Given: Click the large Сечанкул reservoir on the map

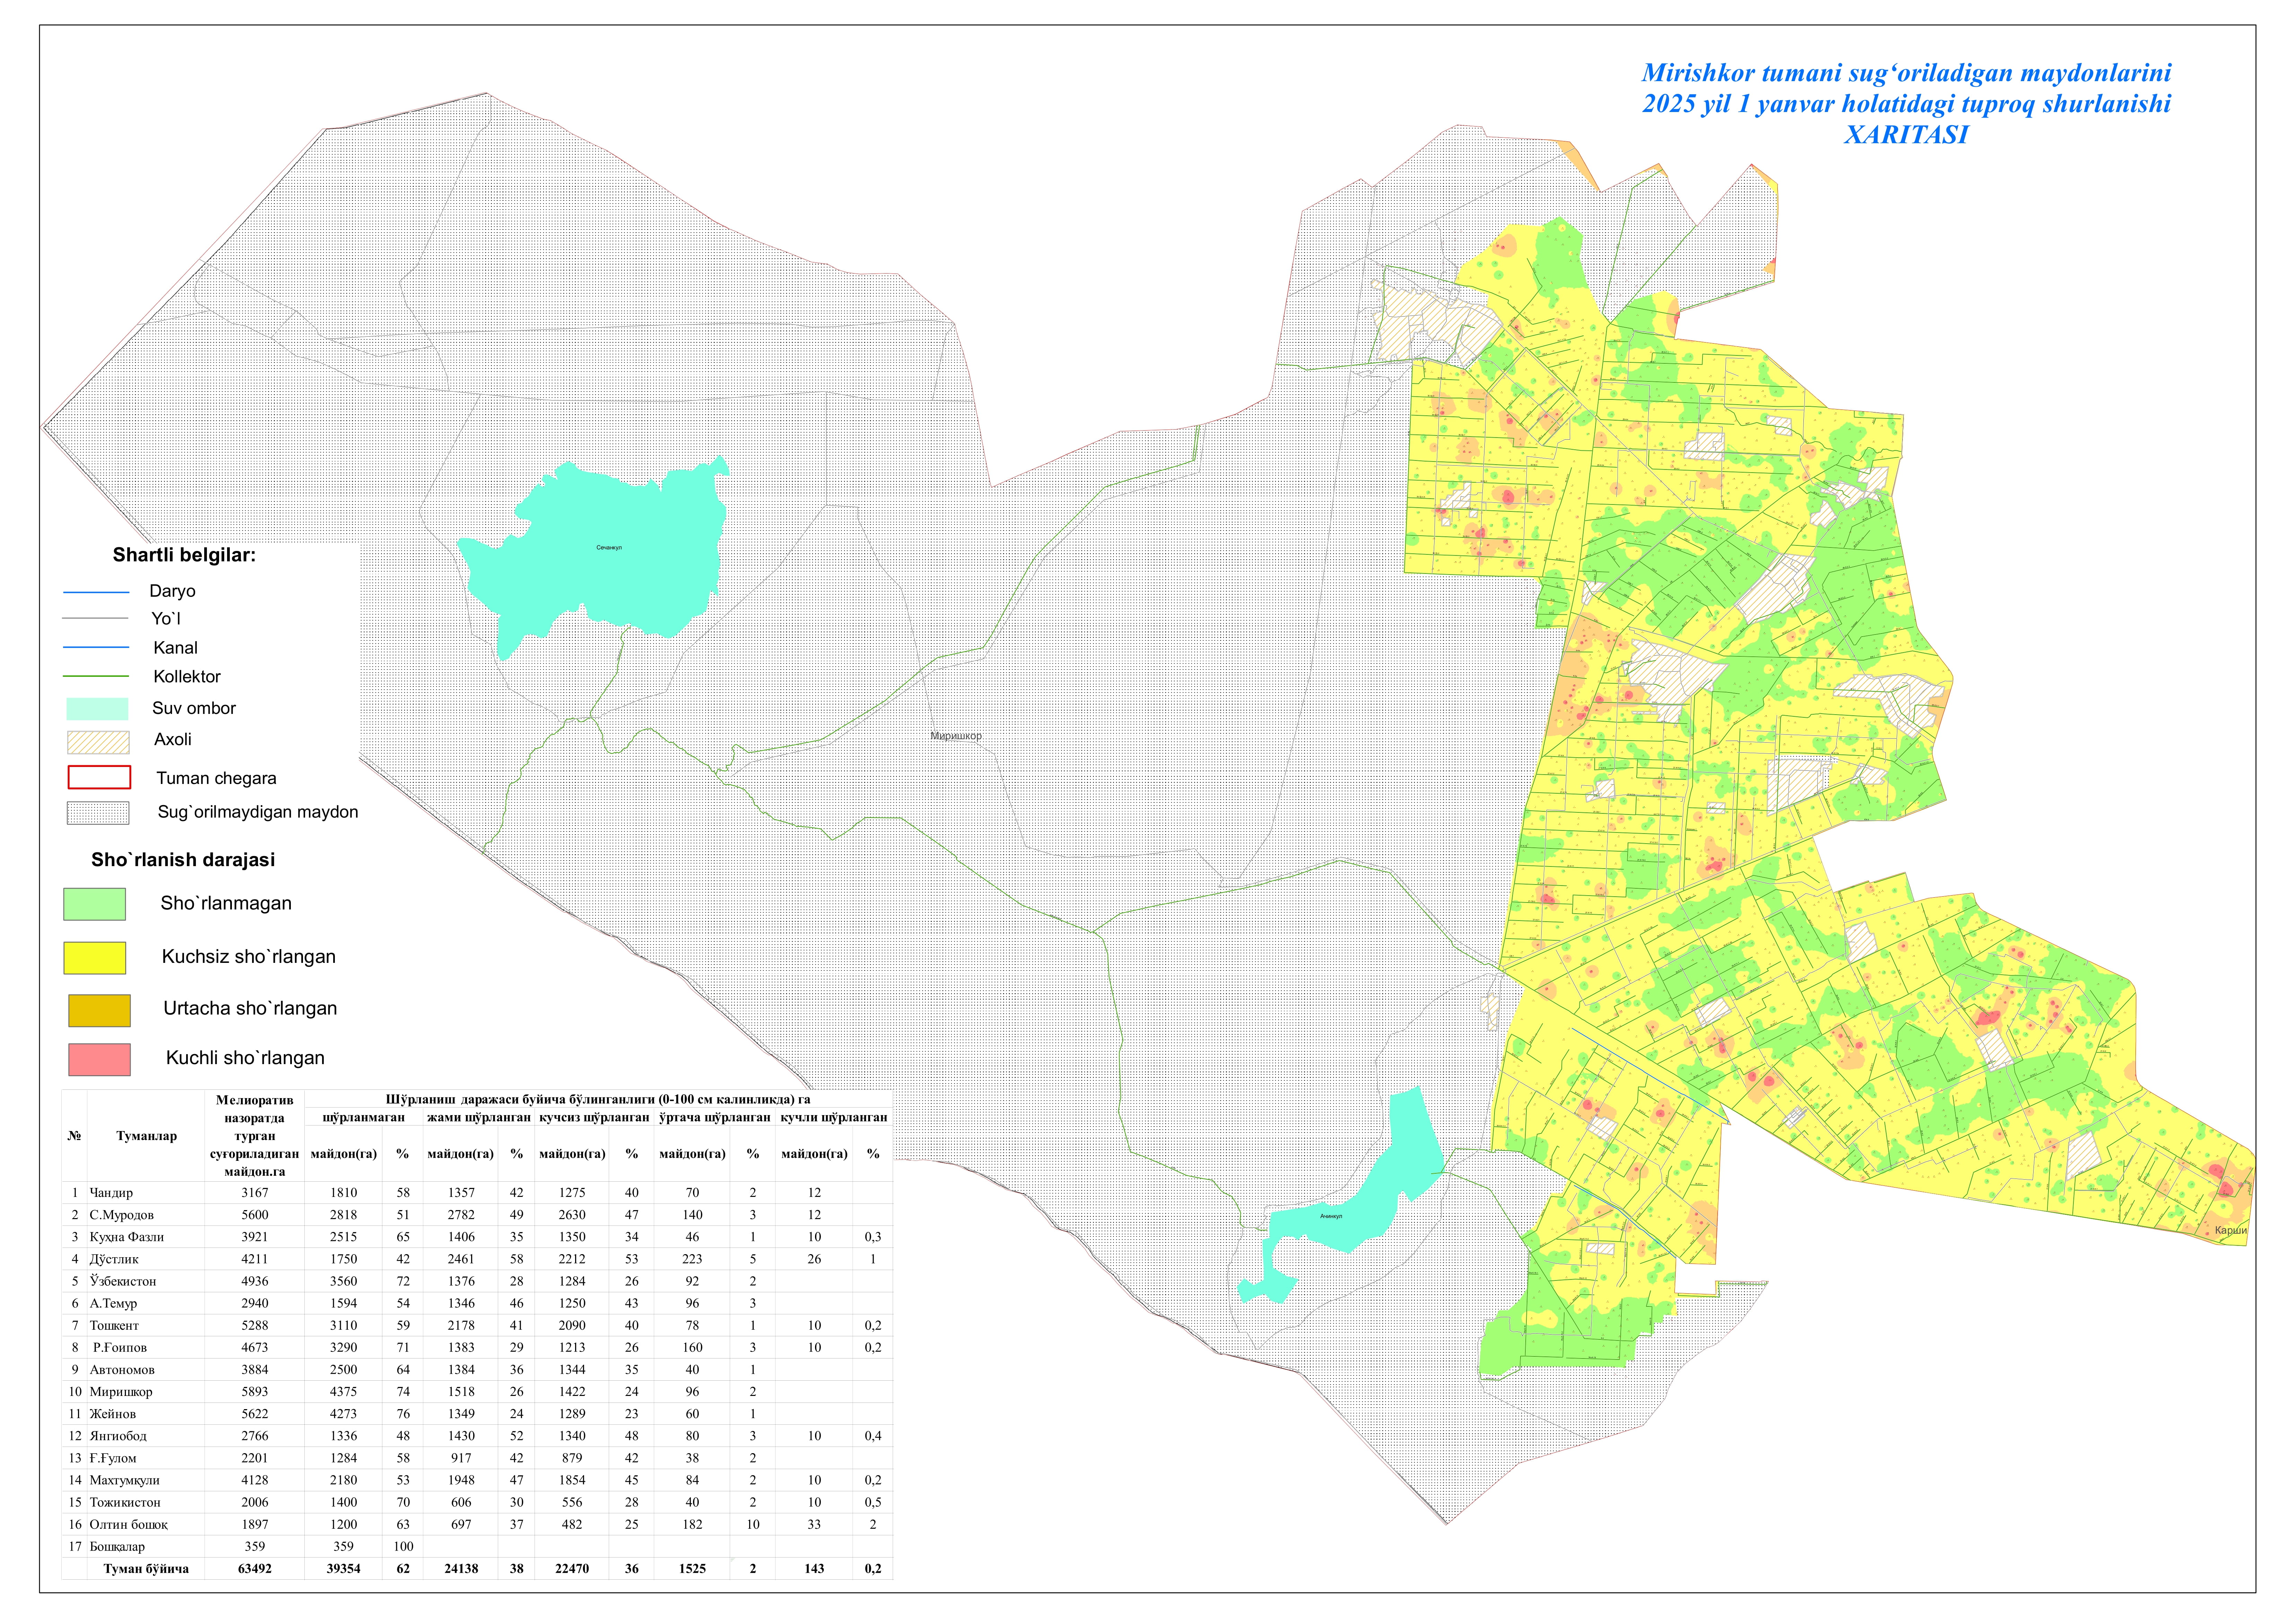Looking at the screenshot, I should click(600, 560).
